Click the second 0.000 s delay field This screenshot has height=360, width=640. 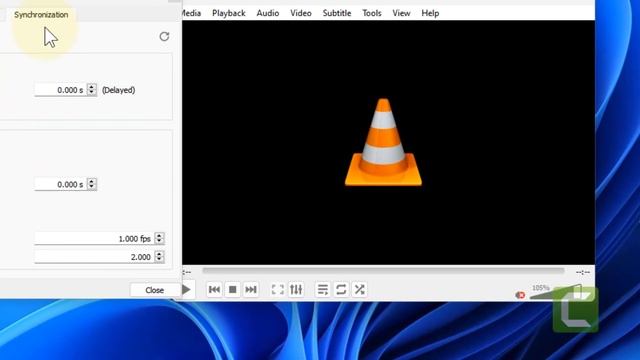(x=60, y=184)
